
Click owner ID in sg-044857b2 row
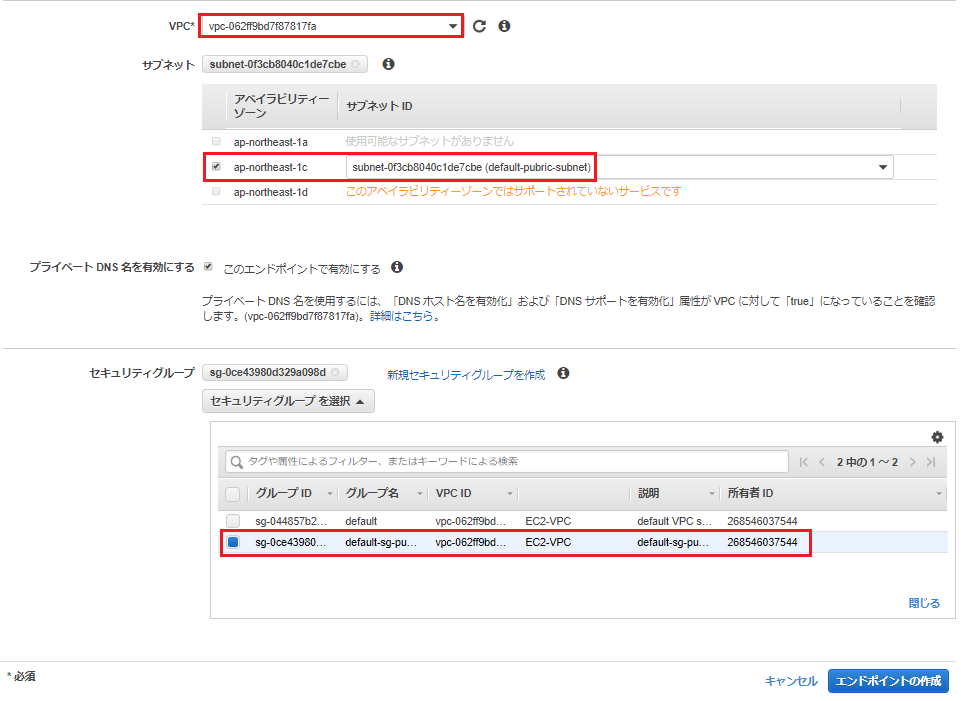(762, 521)
